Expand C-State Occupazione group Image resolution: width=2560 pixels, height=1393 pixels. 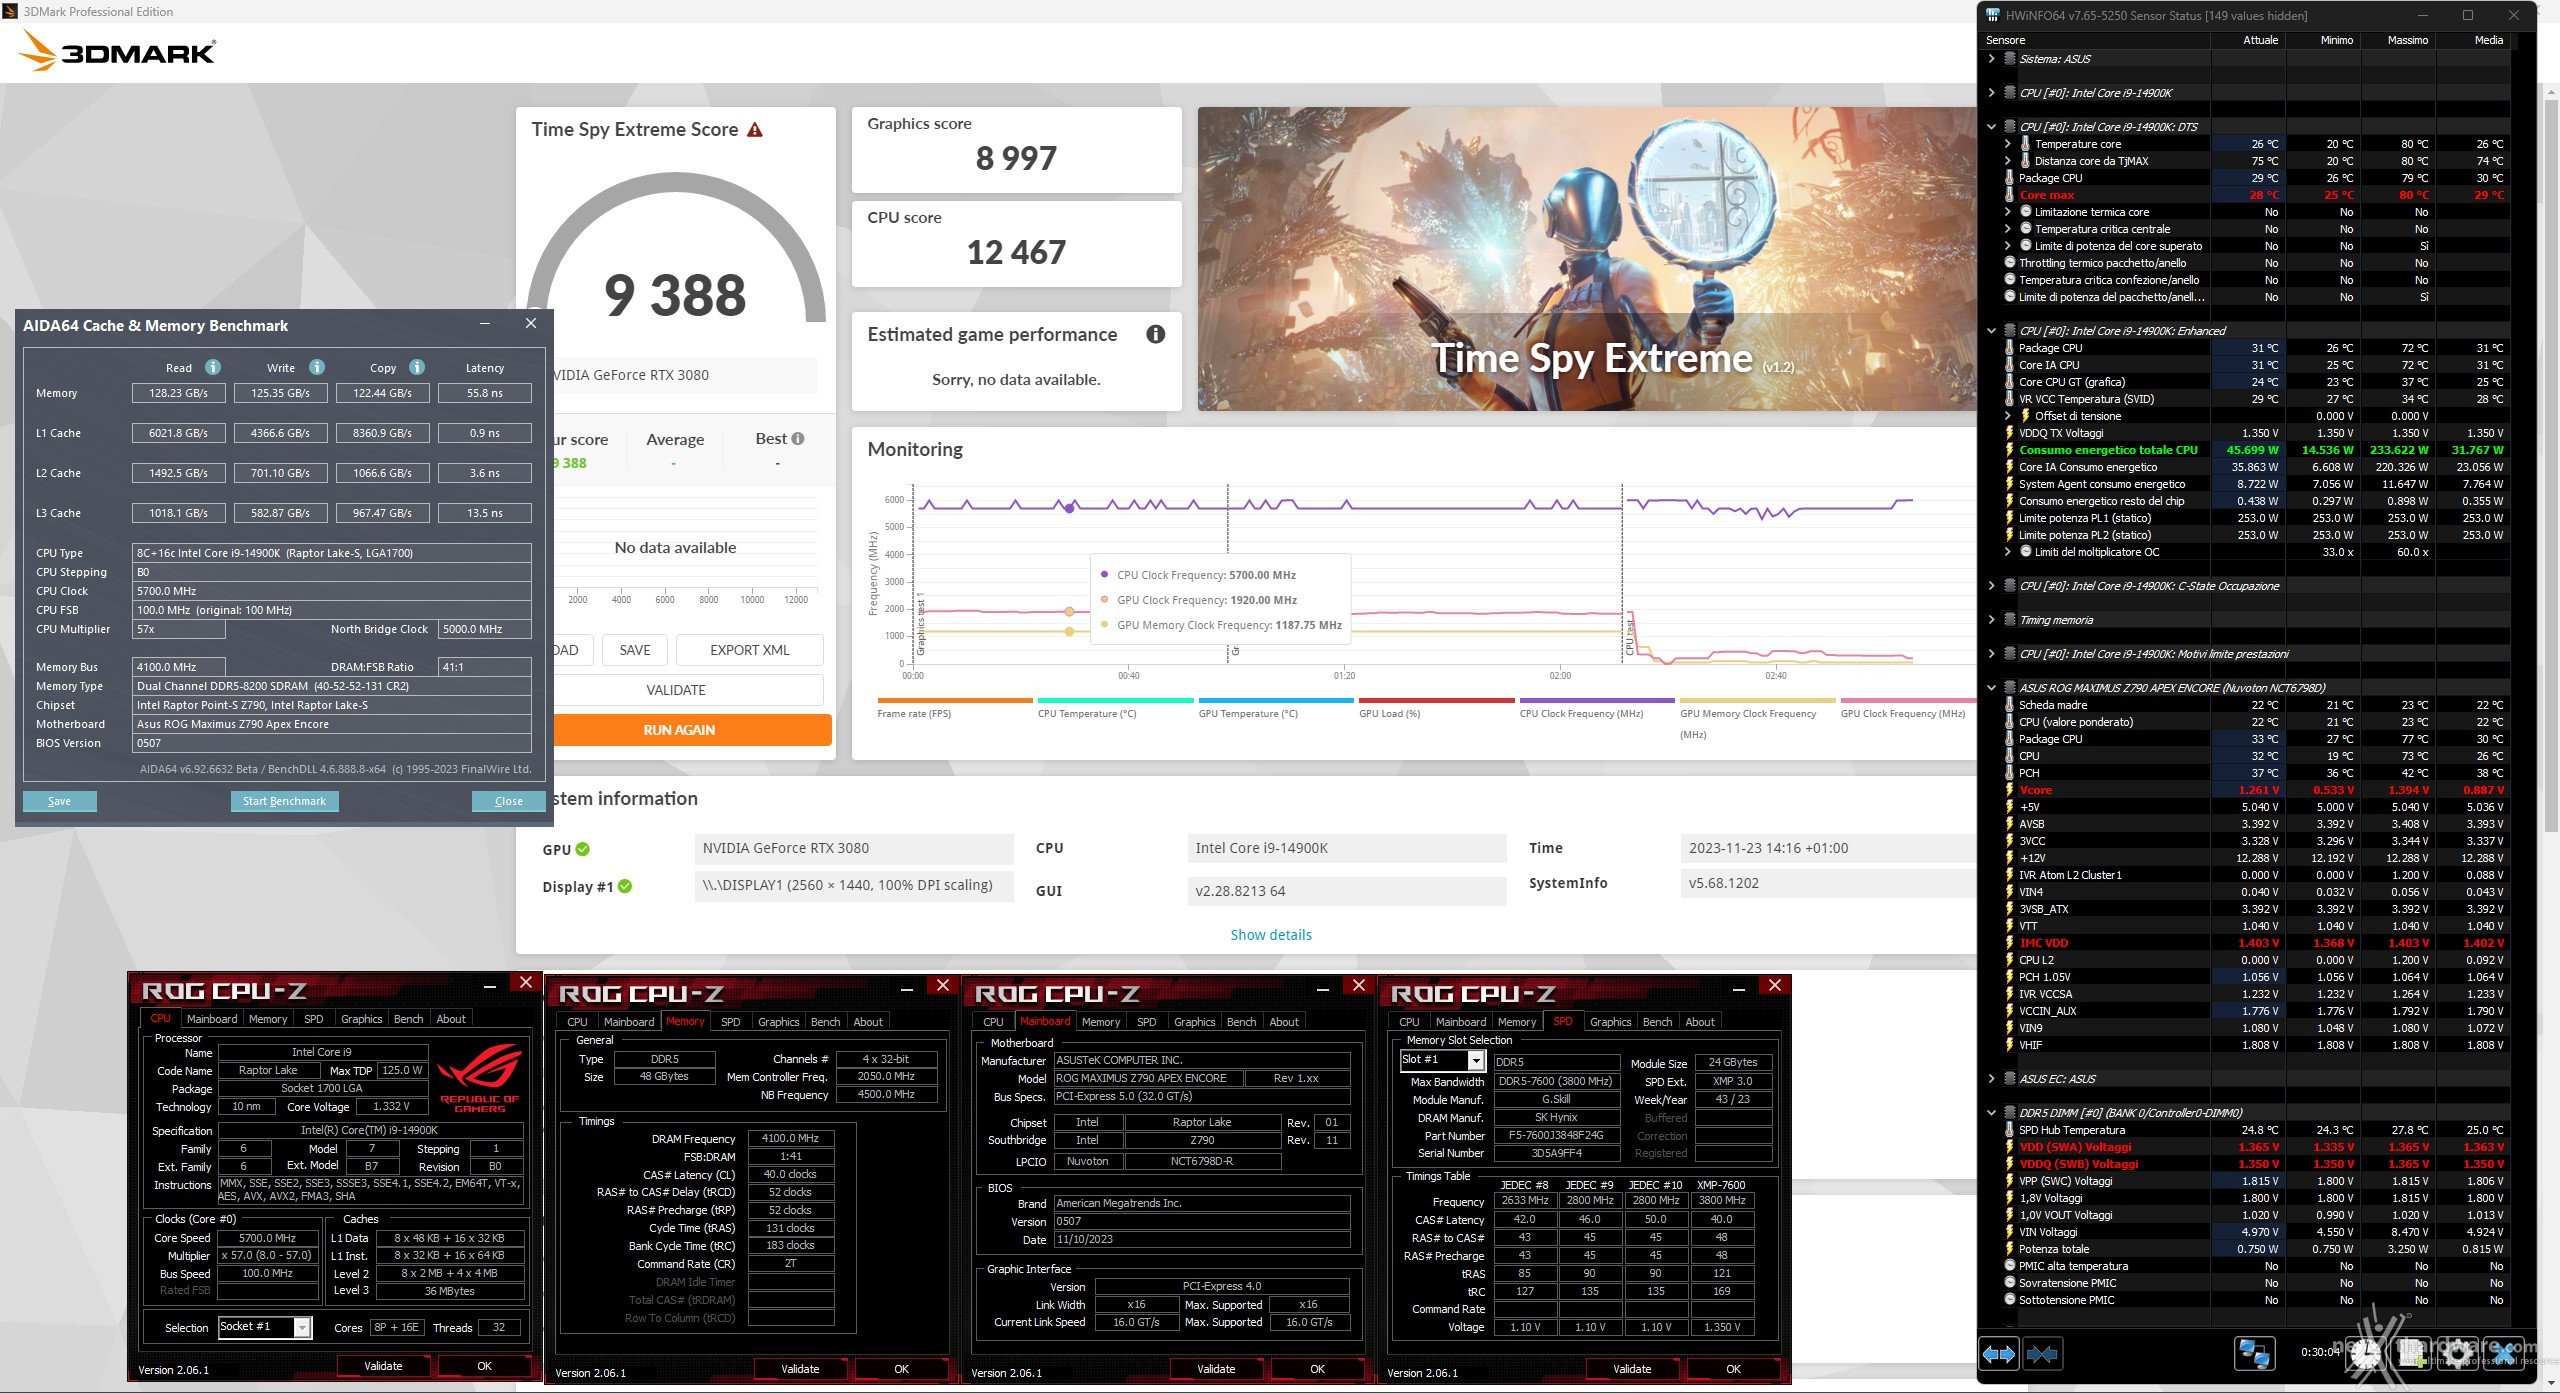pos(1991,586)
